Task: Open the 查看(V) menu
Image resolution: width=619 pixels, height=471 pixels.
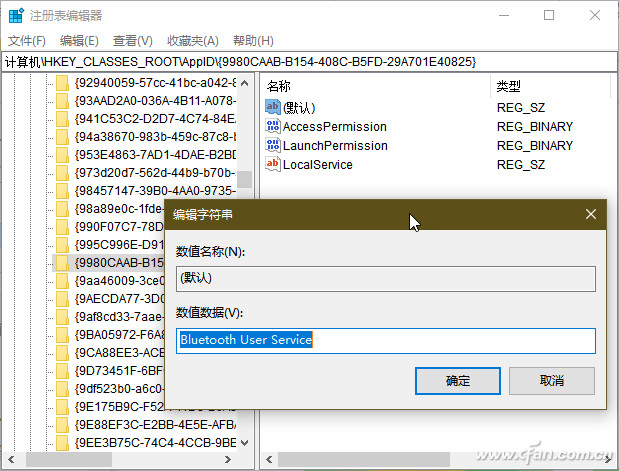Action: (x=133, y=41)
